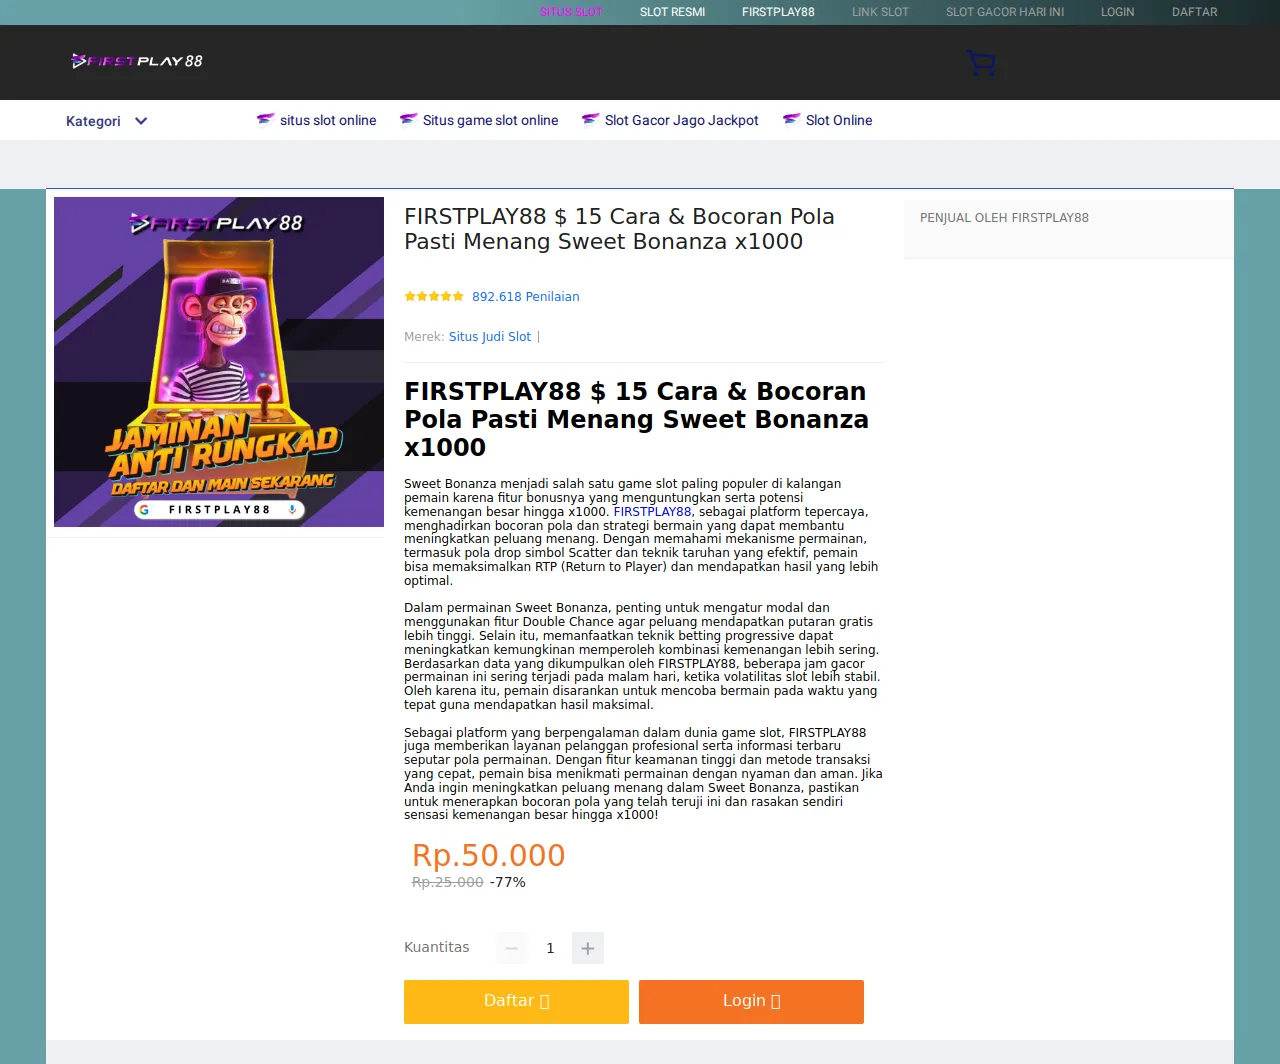Increase quantity with plus button

588,948
